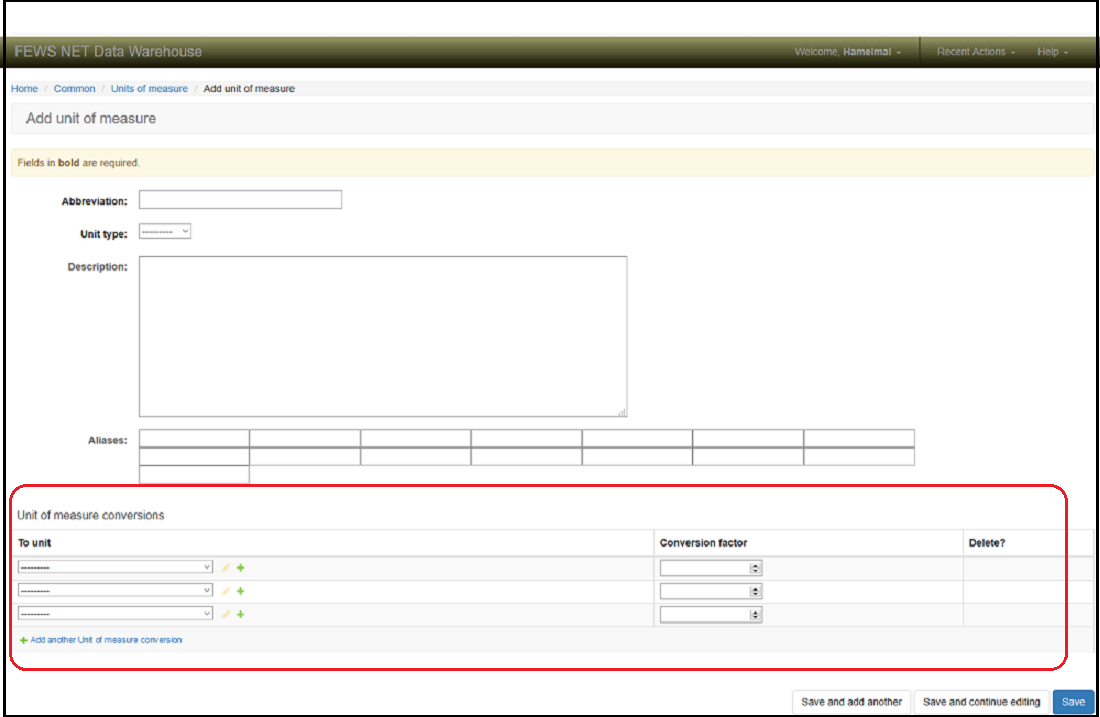
Task: Open the Recent Actions menu
Action: click(975, 52)
